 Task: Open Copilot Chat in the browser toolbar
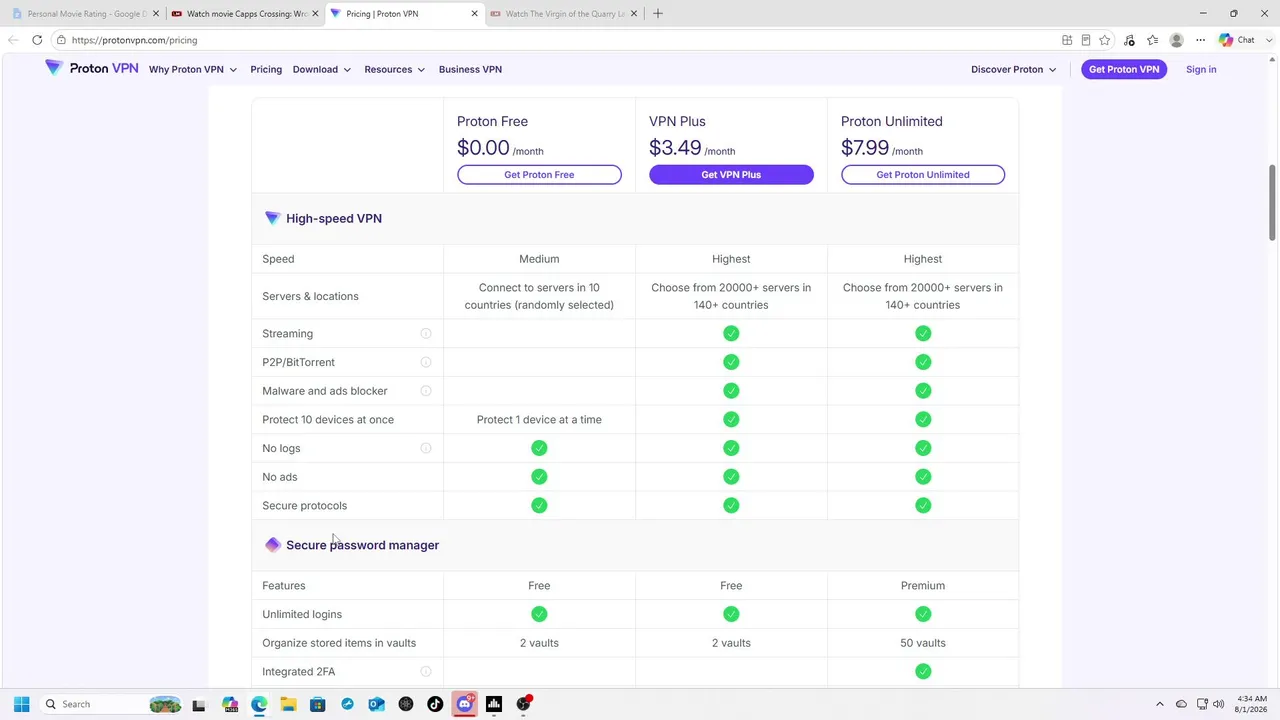click(x=1237, y=40)
